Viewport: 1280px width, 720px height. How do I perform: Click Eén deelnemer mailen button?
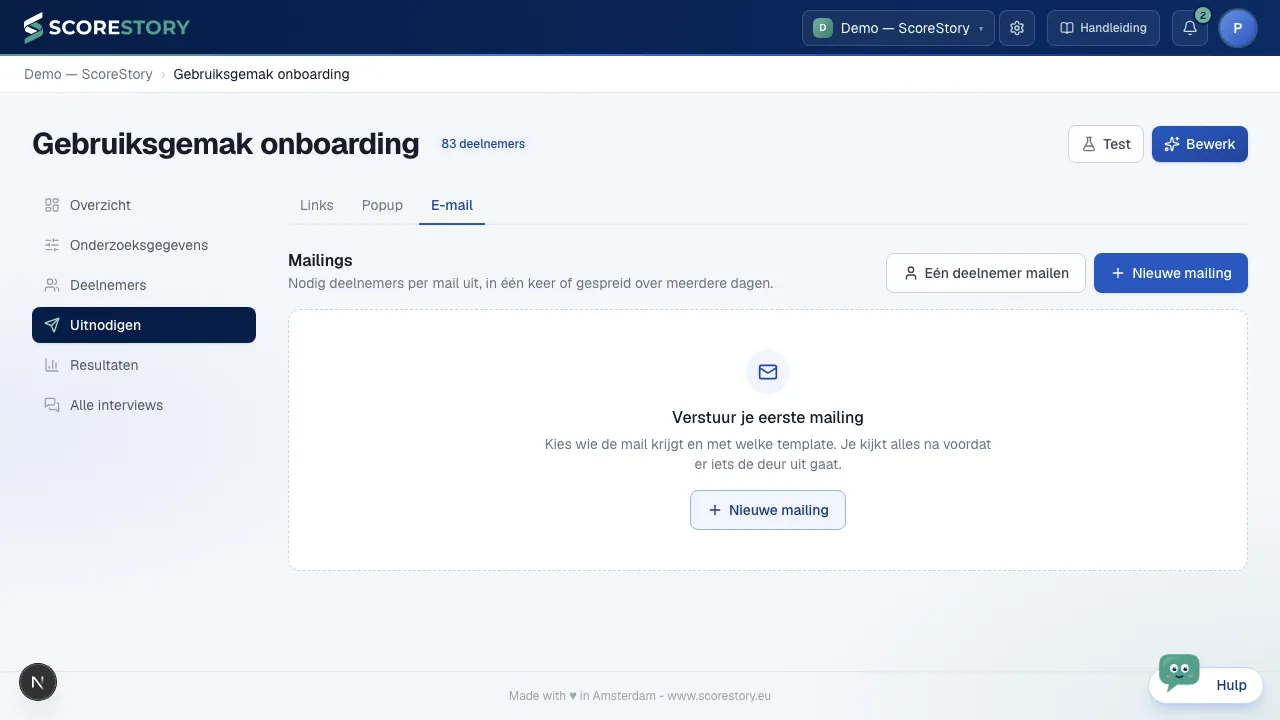(986, 273)
